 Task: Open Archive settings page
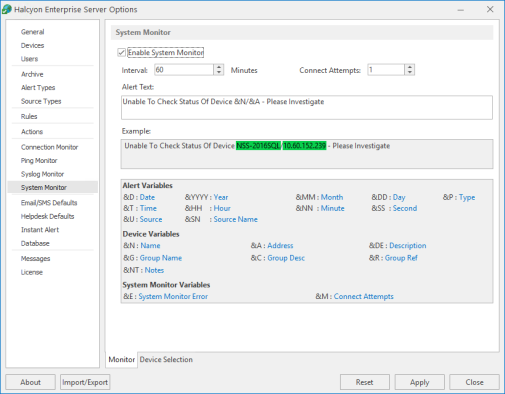coord(32,74)
